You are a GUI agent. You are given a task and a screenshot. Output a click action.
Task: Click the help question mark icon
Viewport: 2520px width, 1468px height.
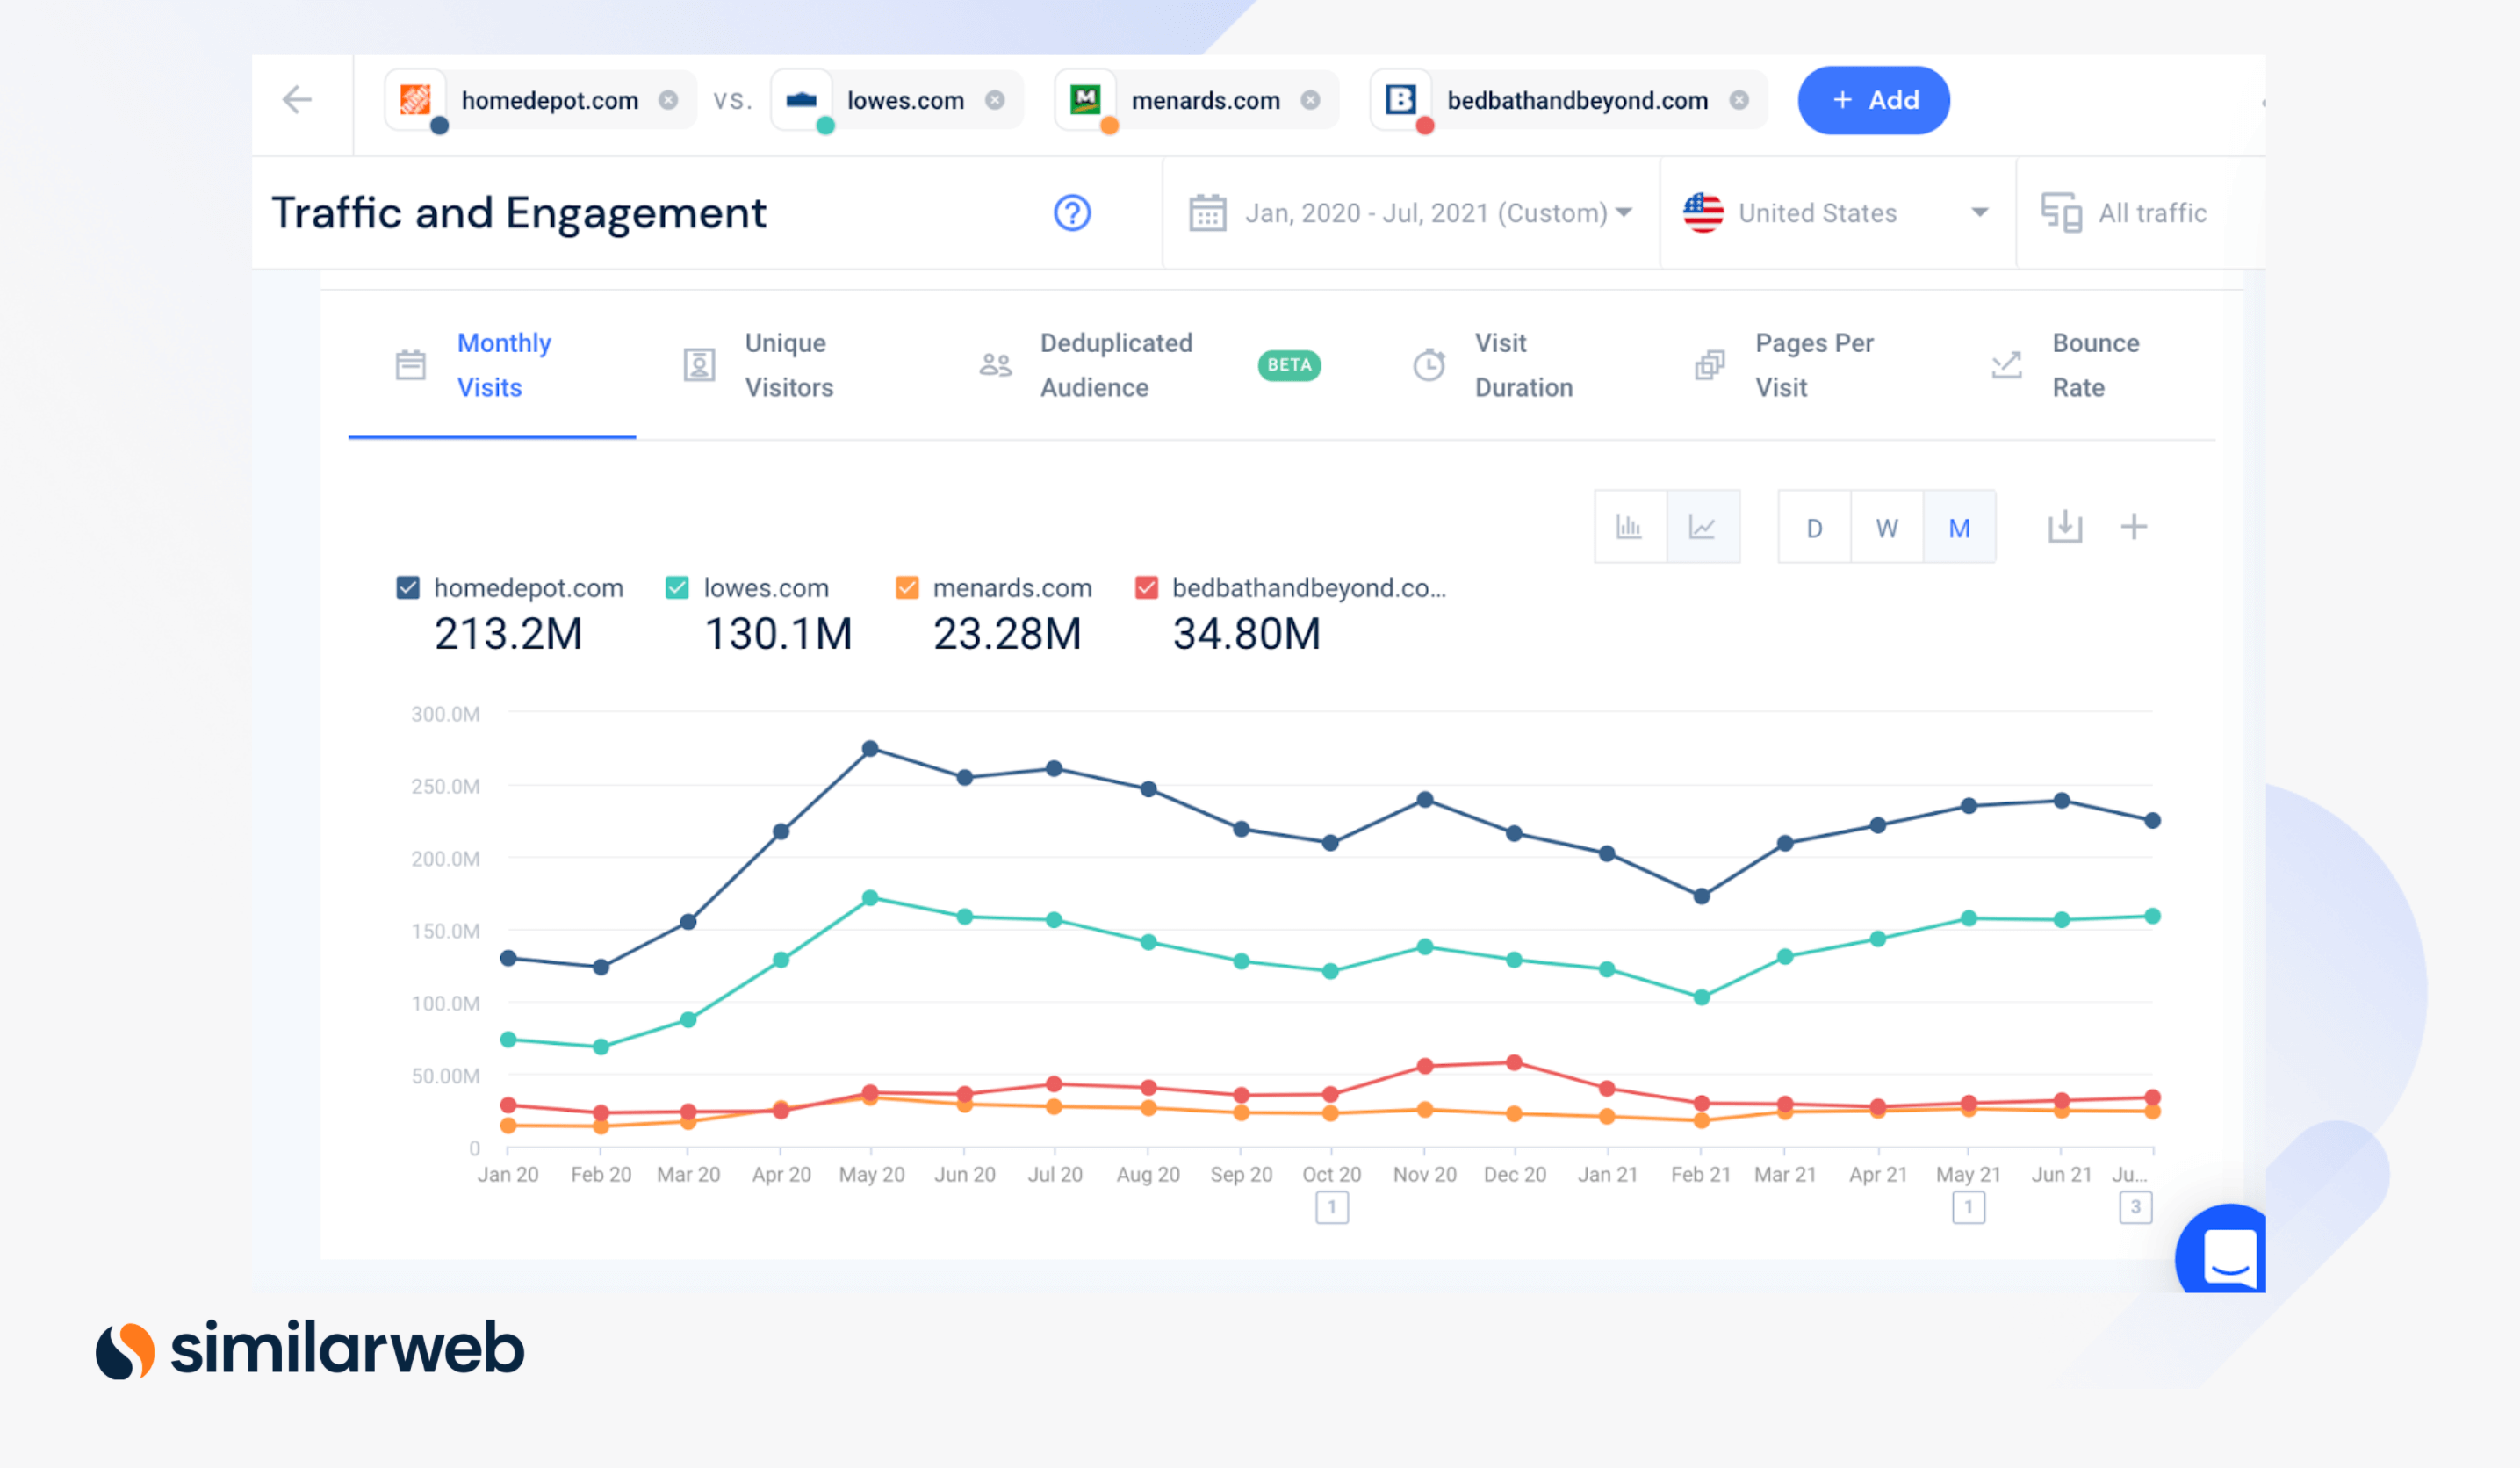point(1073,213)
